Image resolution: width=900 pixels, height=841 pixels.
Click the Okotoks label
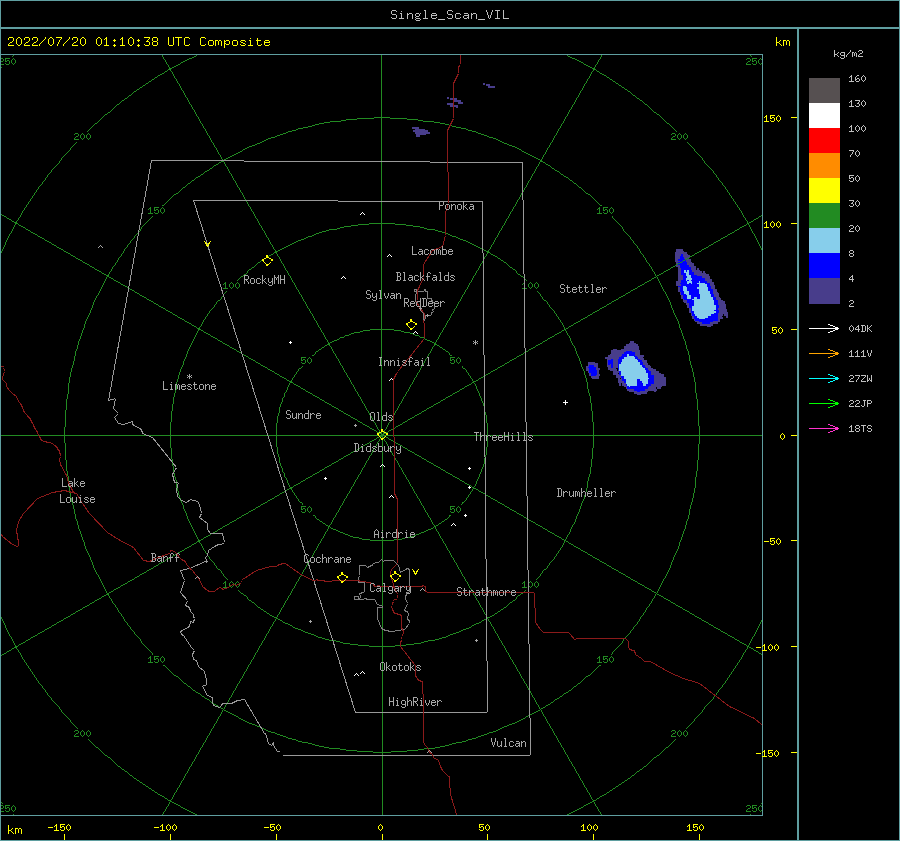(x=400, y=667)
